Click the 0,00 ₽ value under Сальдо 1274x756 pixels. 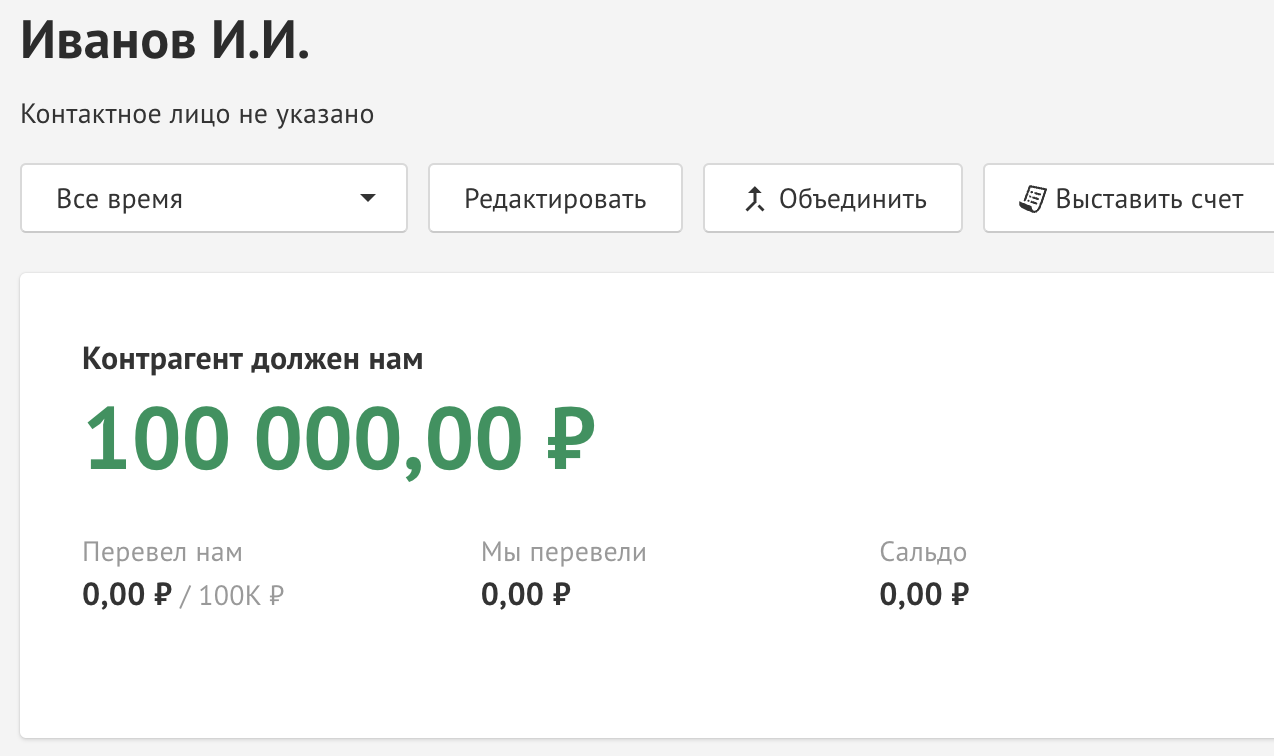(925, 596)
